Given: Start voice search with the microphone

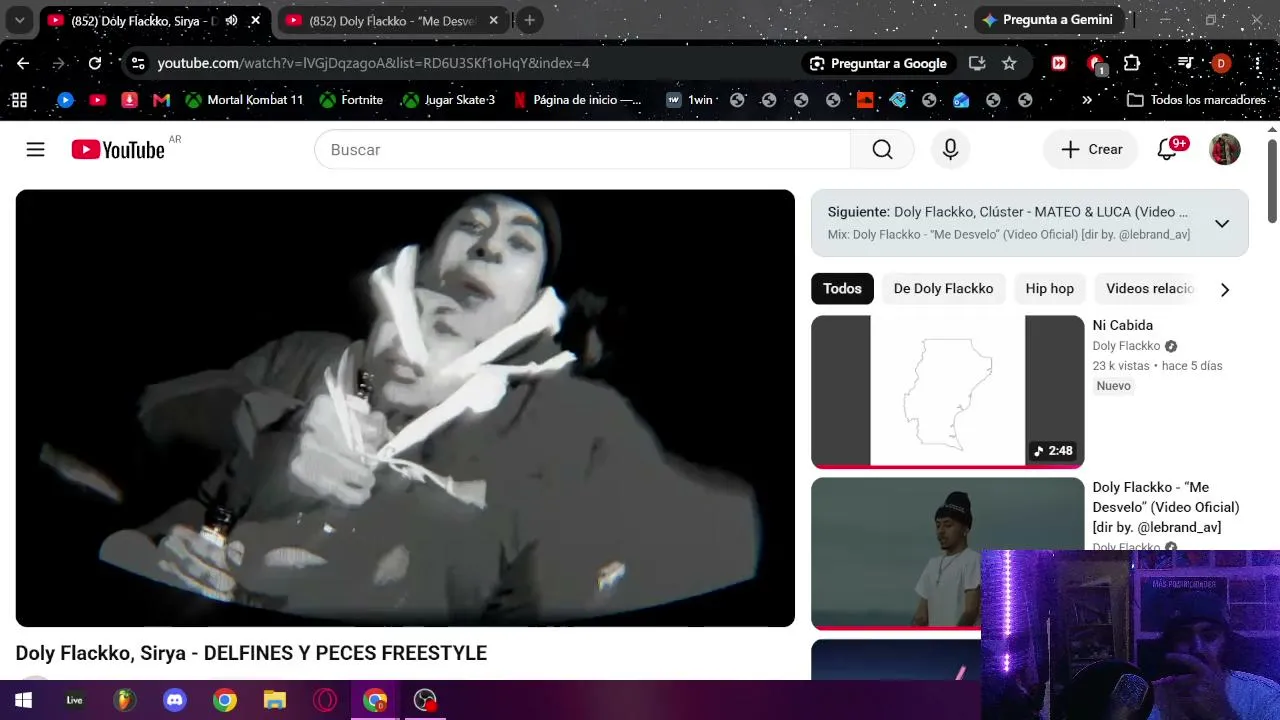Looking at the screenshot, I should (950, 149).
